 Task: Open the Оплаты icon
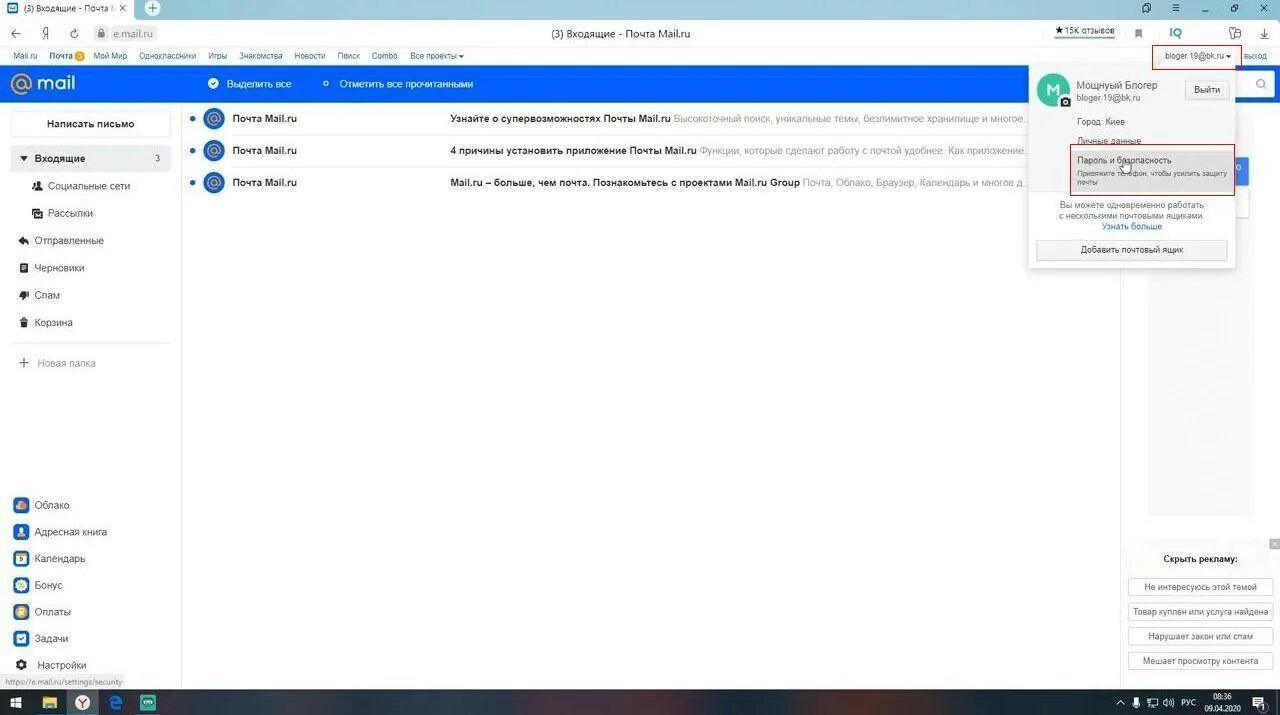tap(21, 612)
